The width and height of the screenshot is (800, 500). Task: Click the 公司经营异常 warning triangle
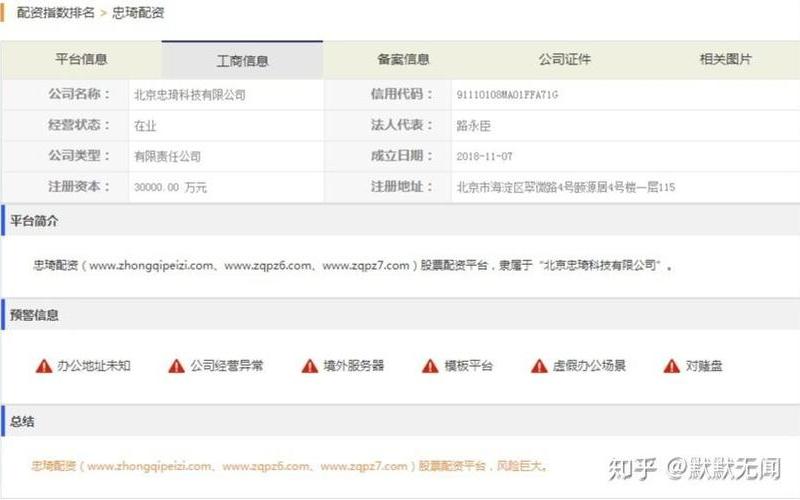pyautogui.click(x=177, y=366)
